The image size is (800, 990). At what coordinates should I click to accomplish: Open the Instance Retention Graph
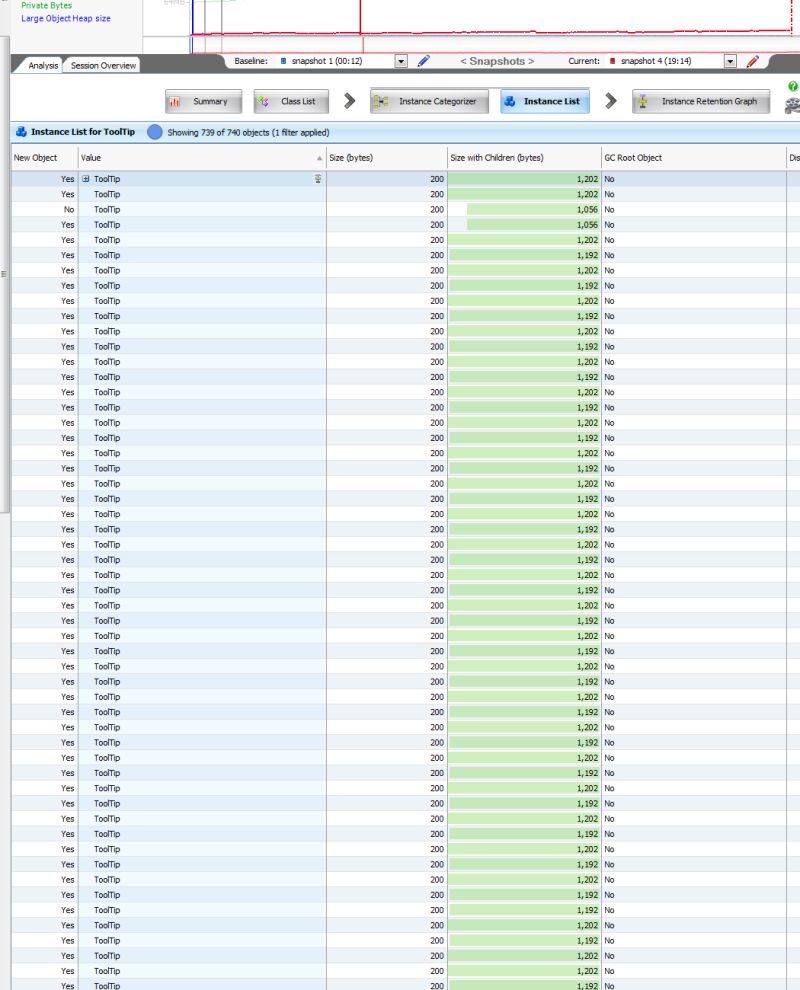click(x=702, y=101)
